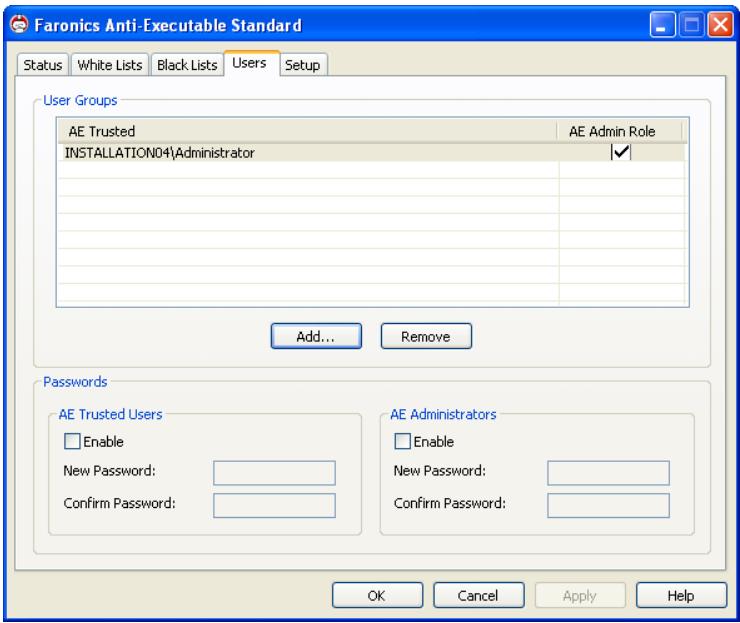Open the White Lists tab

click(109, 65)
